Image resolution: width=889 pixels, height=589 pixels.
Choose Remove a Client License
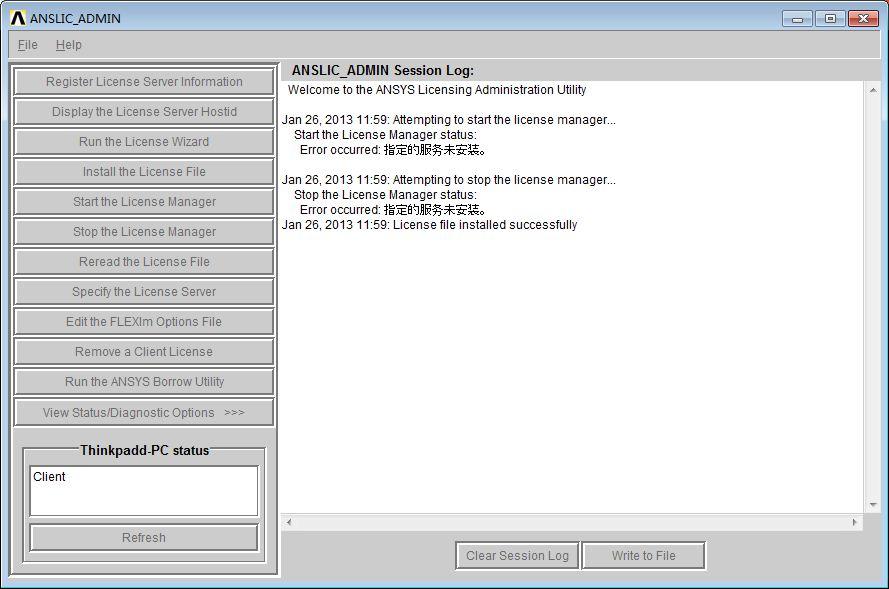144,352
